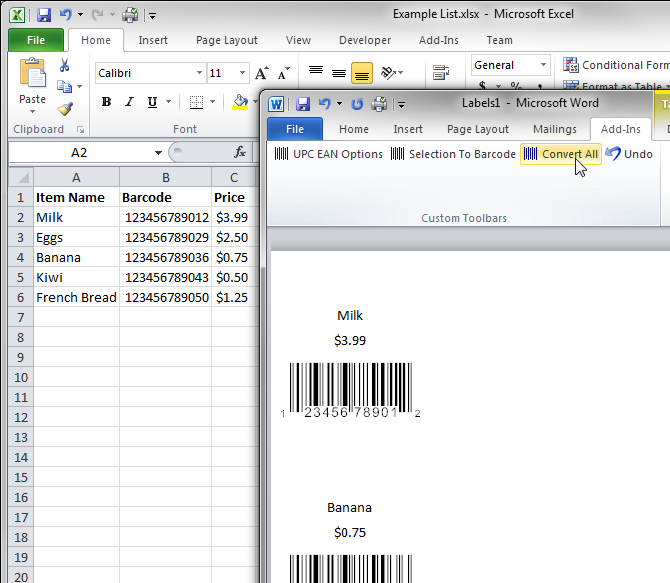Switch to Word Home tab

coord(353,129)
